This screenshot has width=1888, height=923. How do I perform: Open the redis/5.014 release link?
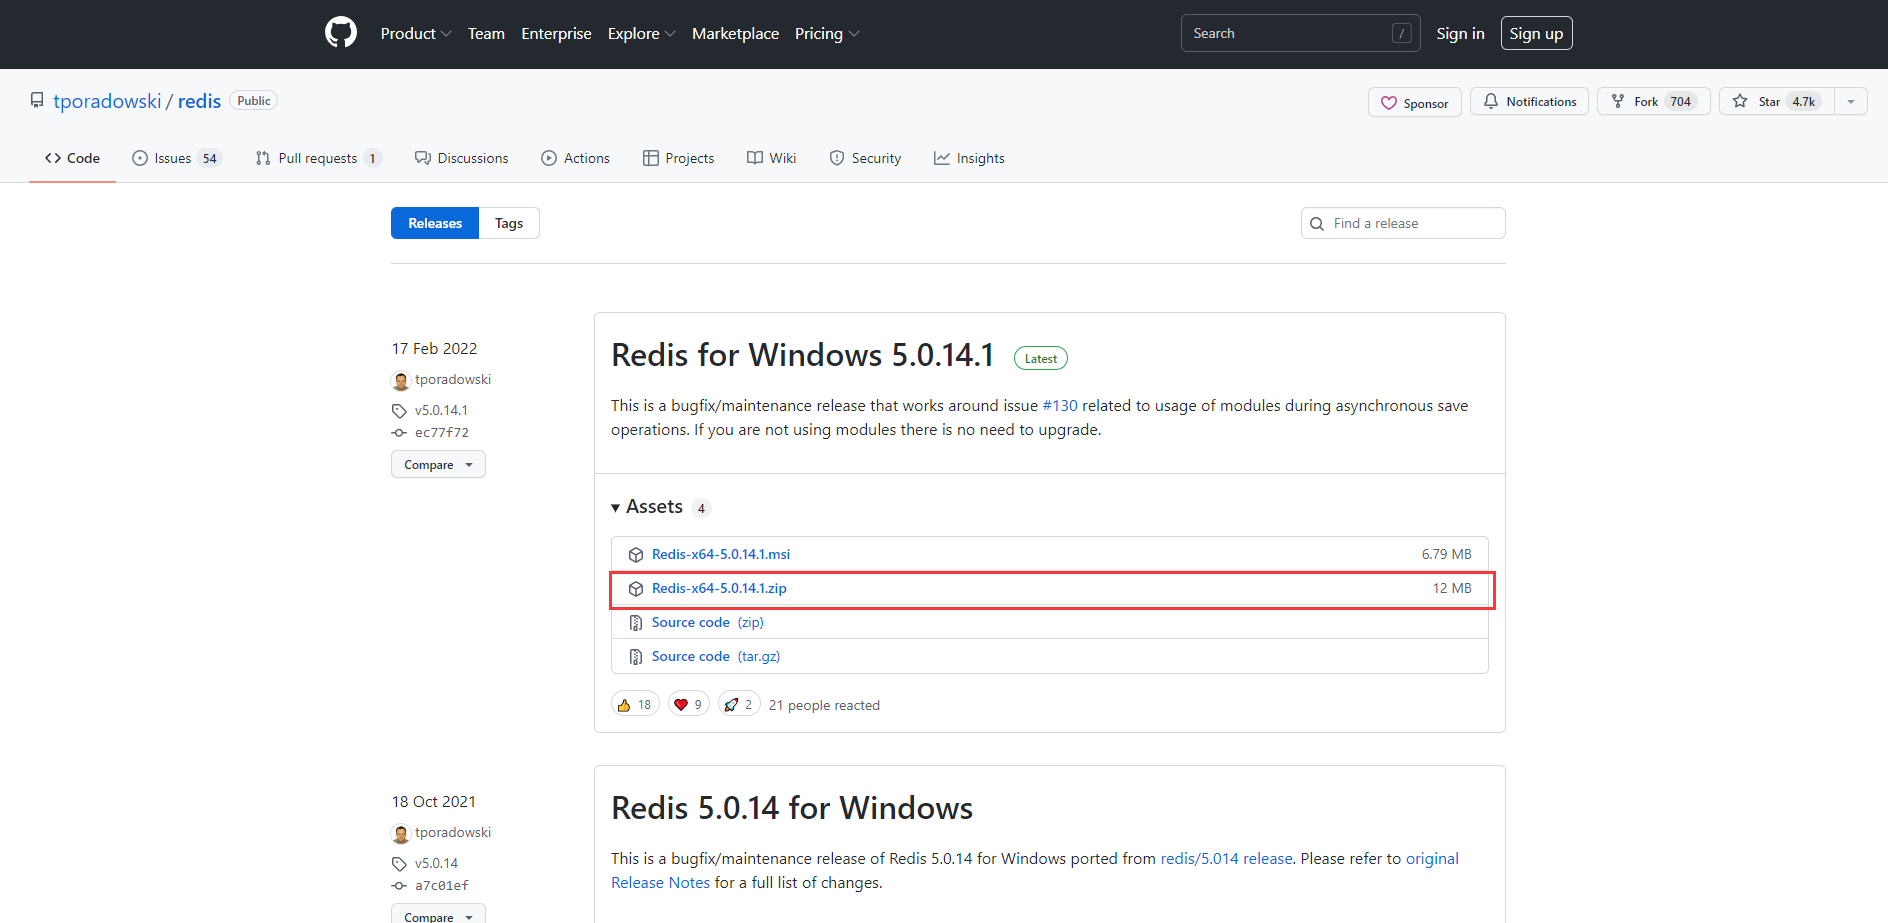(x=1226, y=858)
